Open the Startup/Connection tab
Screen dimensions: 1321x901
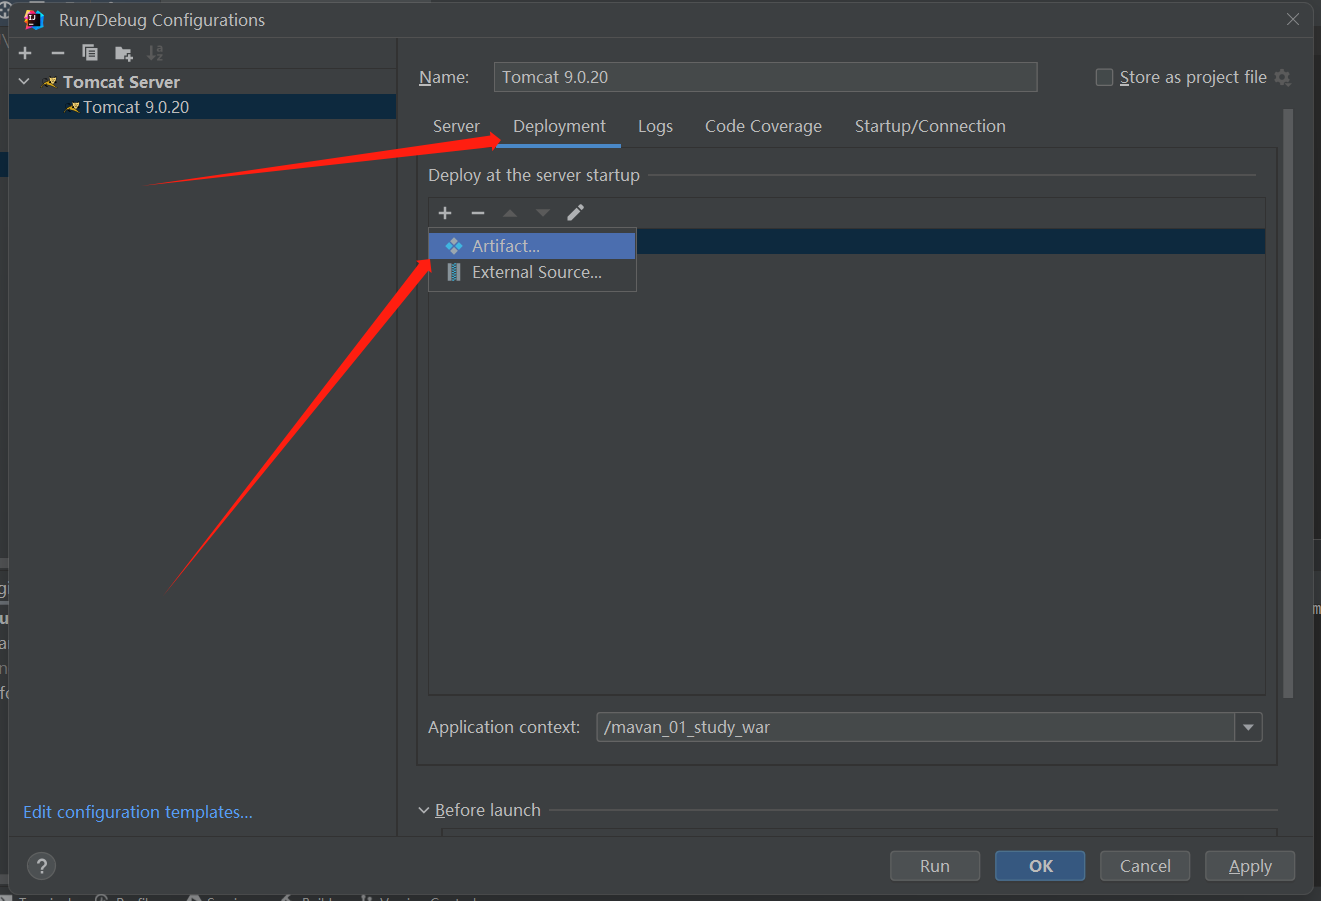(x=930, y=126)
